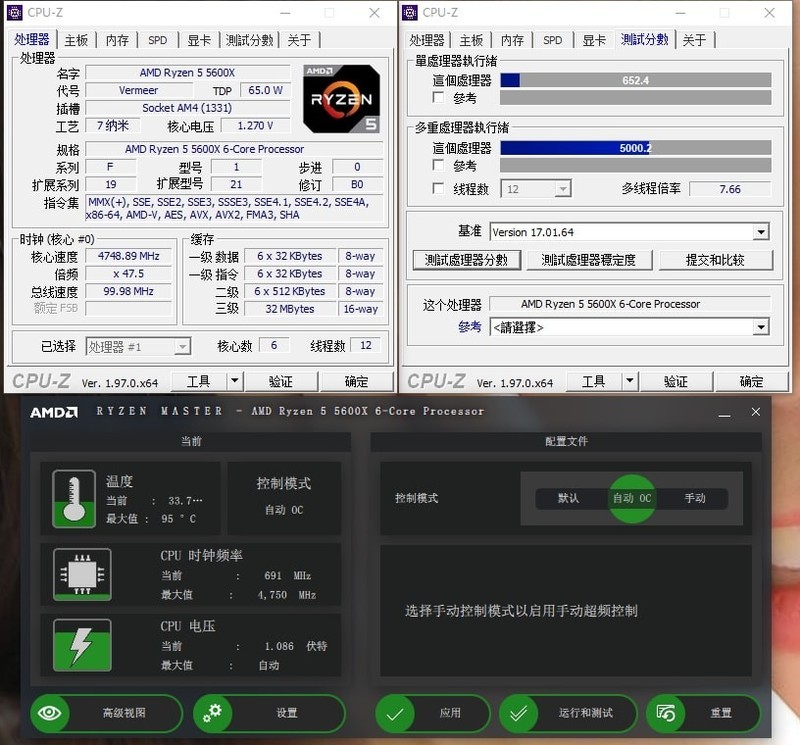Viewport: 800px width, 745px height.
Task: Open 高级视图 via the eye icon
Action: pyautogui.click(x=50, y=713)
